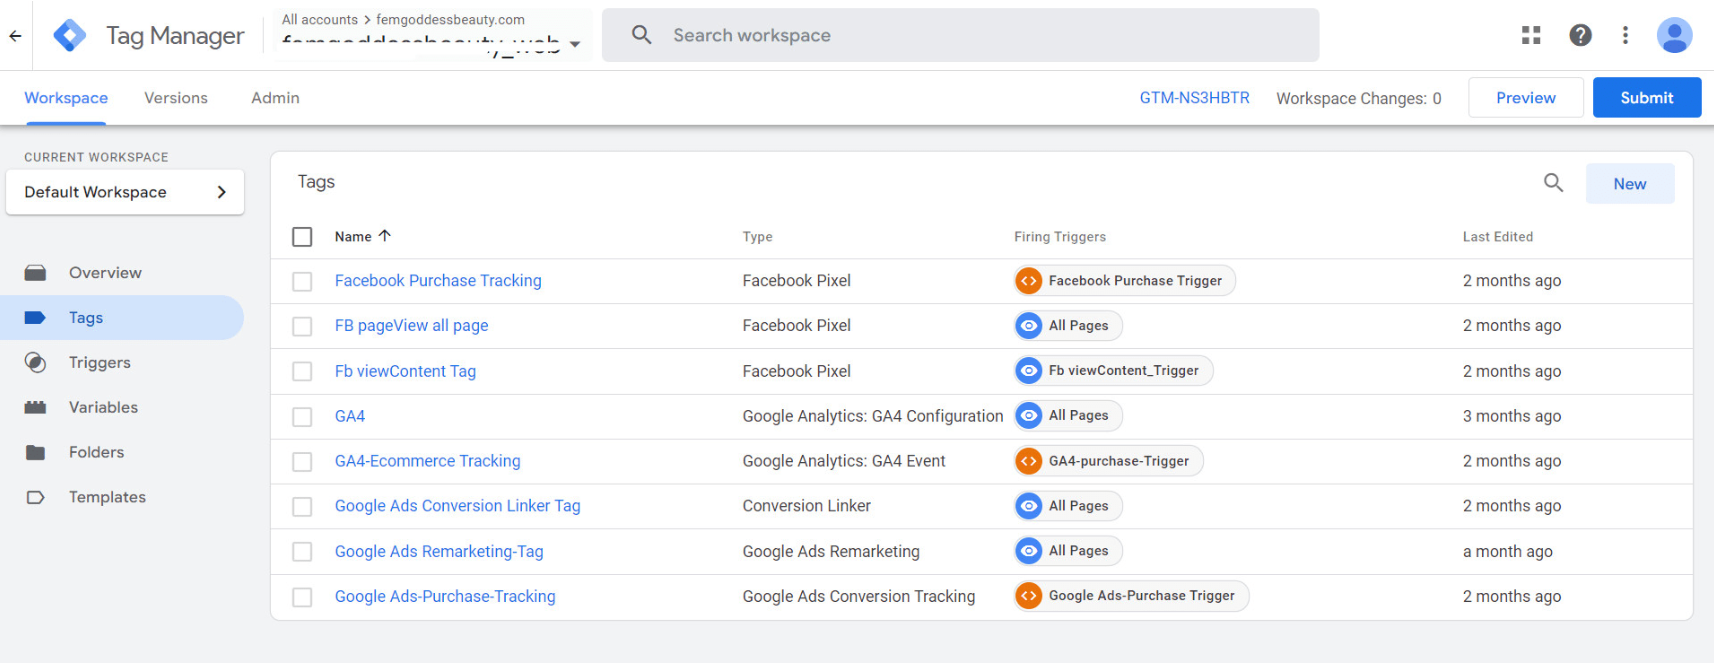Toggle the select-all tags checkbox

tap(302, 237)
